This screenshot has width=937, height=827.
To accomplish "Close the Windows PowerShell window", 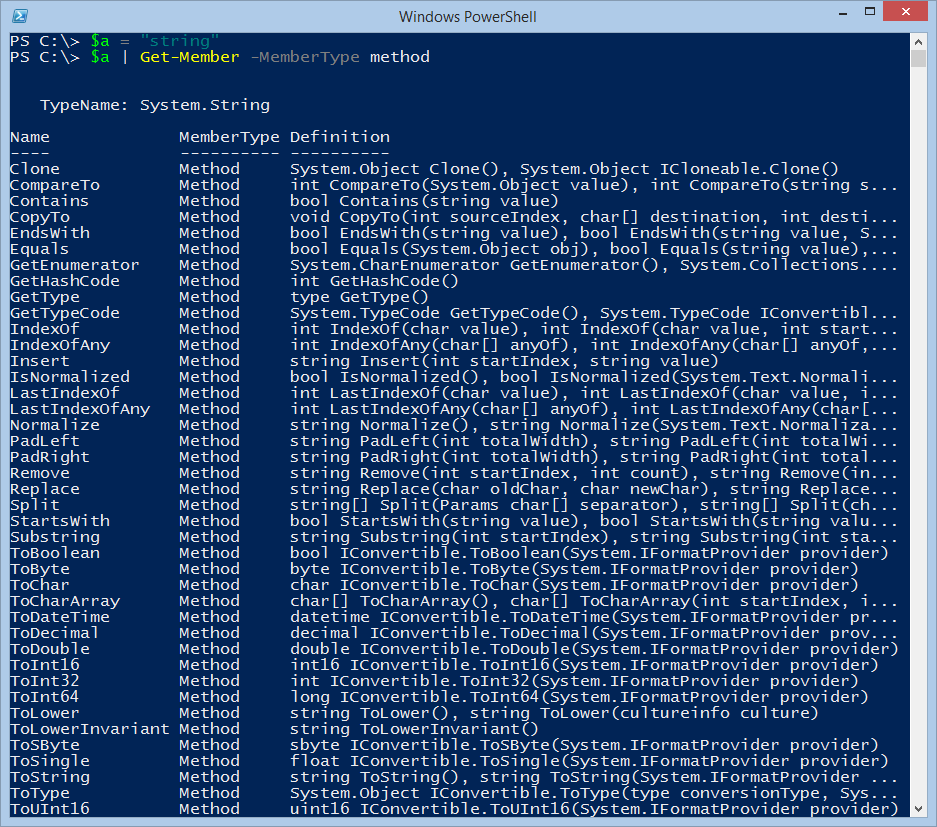I will 905,12.
